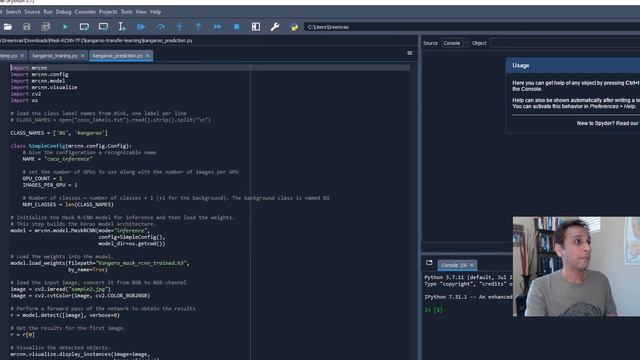Image resolution: width=640 pixels, height=360 pixels.
Task: Open the editor options hamburger menu
Action: (x=410, y=53)
